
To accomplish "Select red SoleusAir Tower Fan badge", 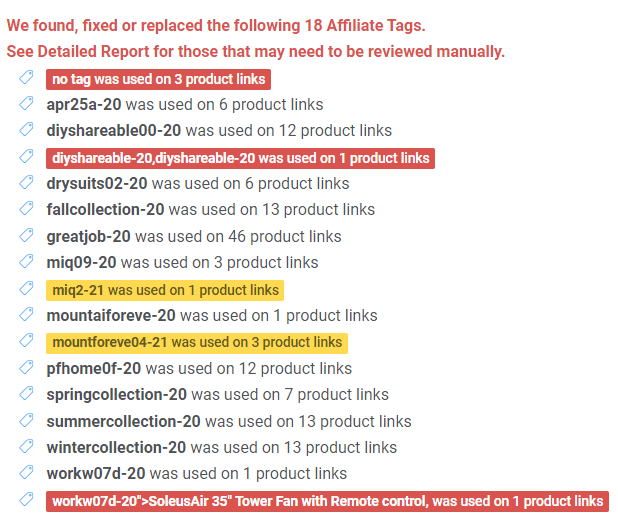I will click(328, 501).
